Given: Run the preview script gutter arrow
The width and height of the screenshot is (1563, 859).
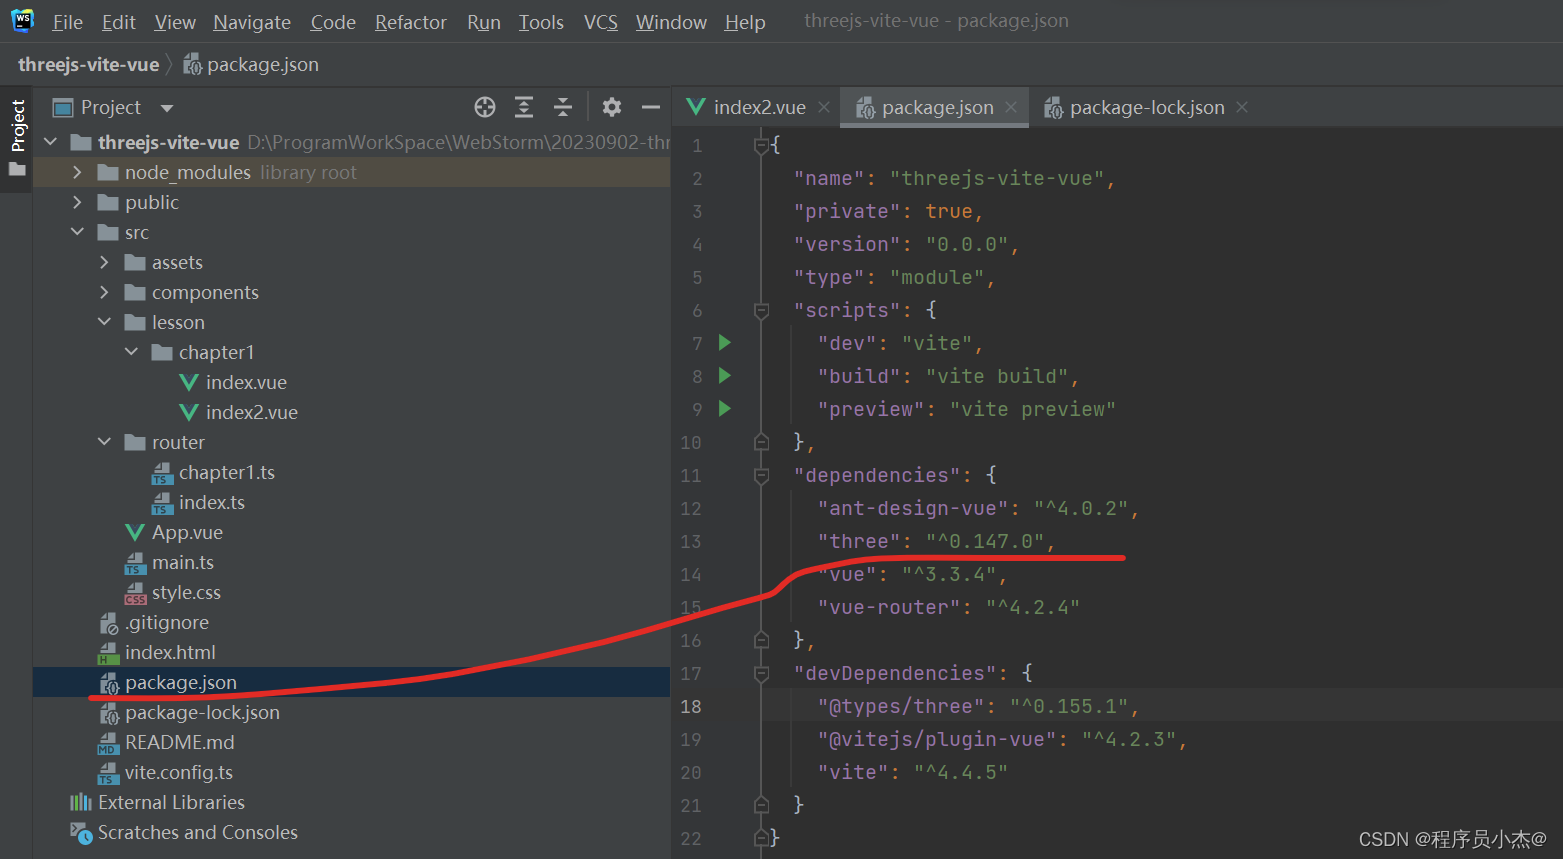Looking at the screenshot, I should click(725, 409).
